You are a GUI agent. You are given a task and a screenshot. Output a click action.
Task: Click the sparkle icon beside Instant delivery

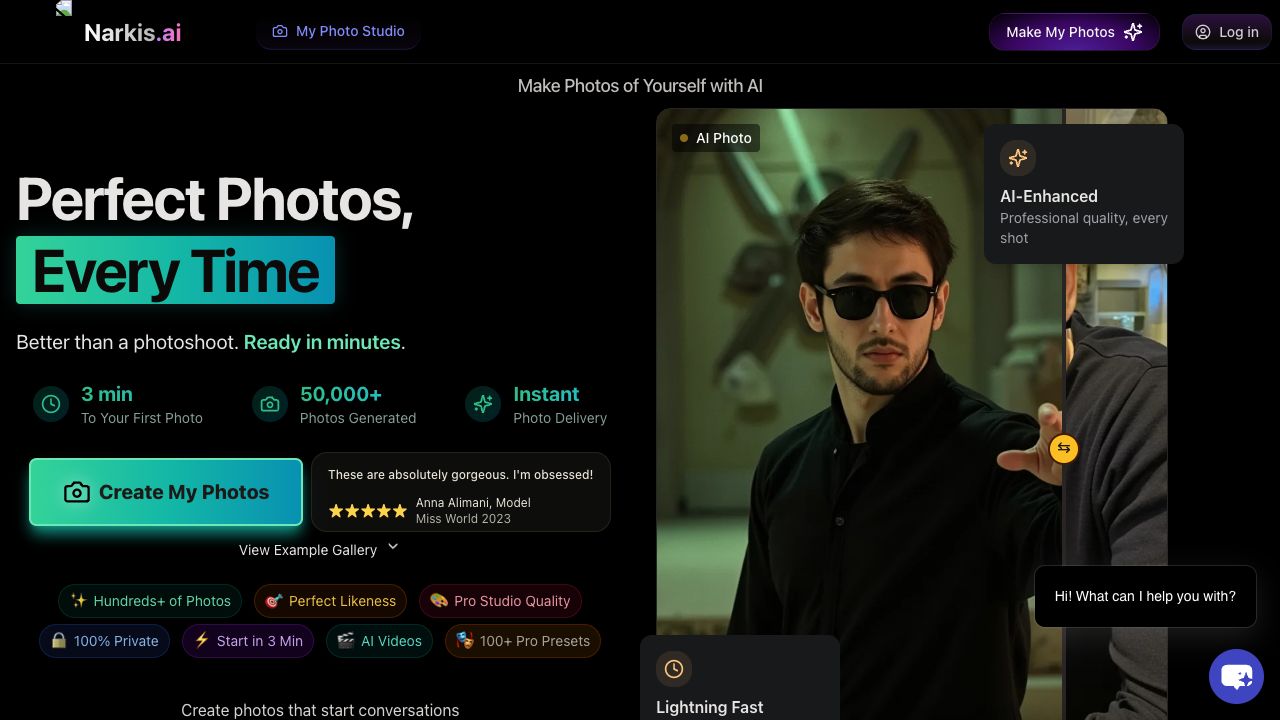[x=483, y=404]
